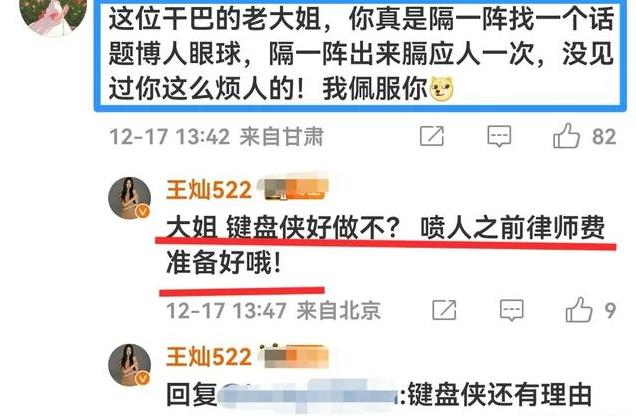The height and width of the screenshot is (416, 636).
Task: Tap comment icon on the 13:47 reply
Action: 511,310
